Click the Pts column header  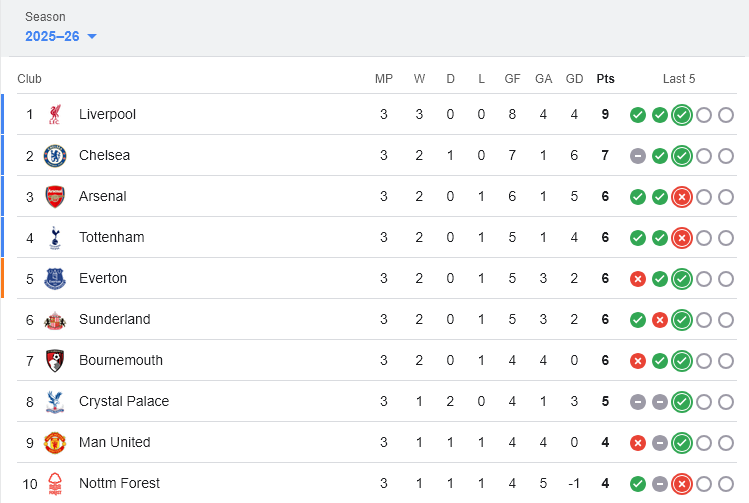(605, 79)
